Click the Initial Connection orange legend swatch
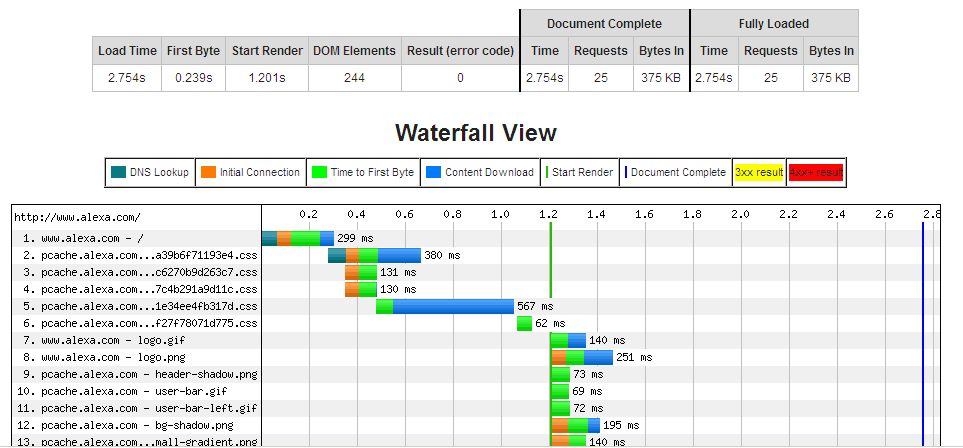This screenshot has height=448, width=963. (x=208, y=173)
